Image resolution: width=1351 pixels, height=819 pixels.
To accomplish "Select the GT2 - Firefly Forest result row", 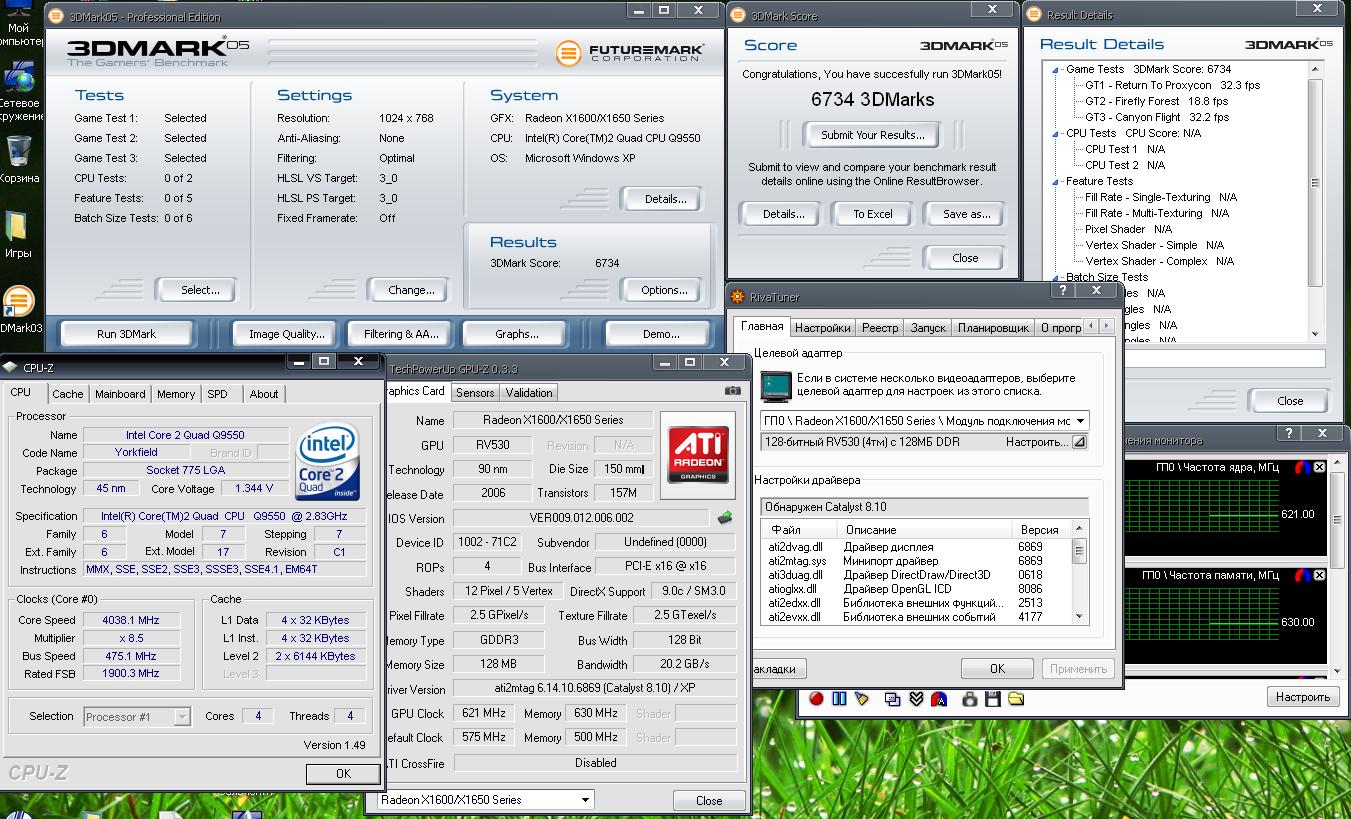I will pyautogui.click(x=1155, y=101).
